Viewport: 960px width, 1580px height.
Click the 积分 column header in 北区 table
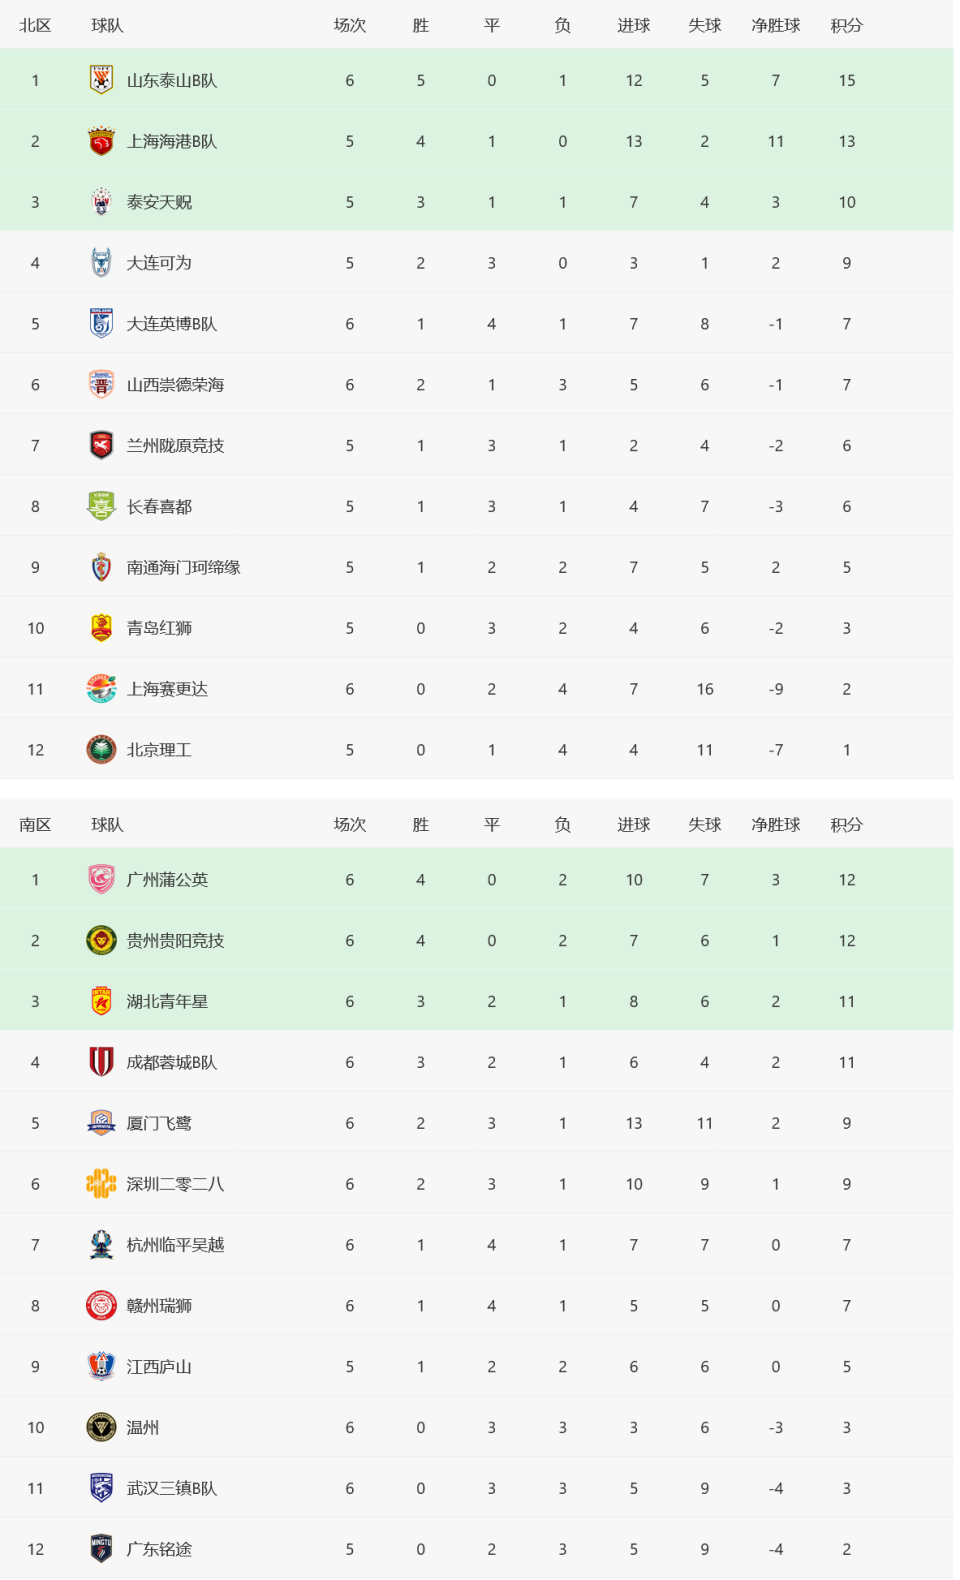click(846, 25)
